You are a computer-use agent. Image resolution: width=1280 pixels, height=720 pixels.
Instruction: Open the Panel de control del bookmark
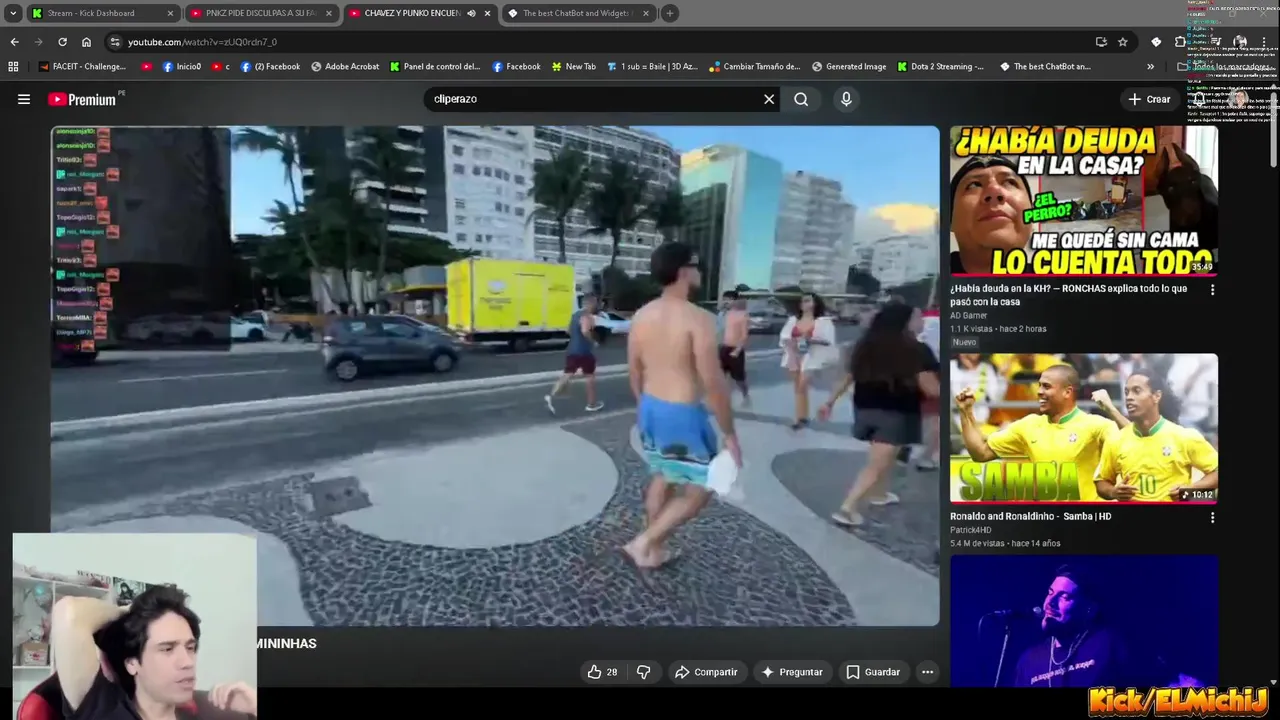pos(435,66)
